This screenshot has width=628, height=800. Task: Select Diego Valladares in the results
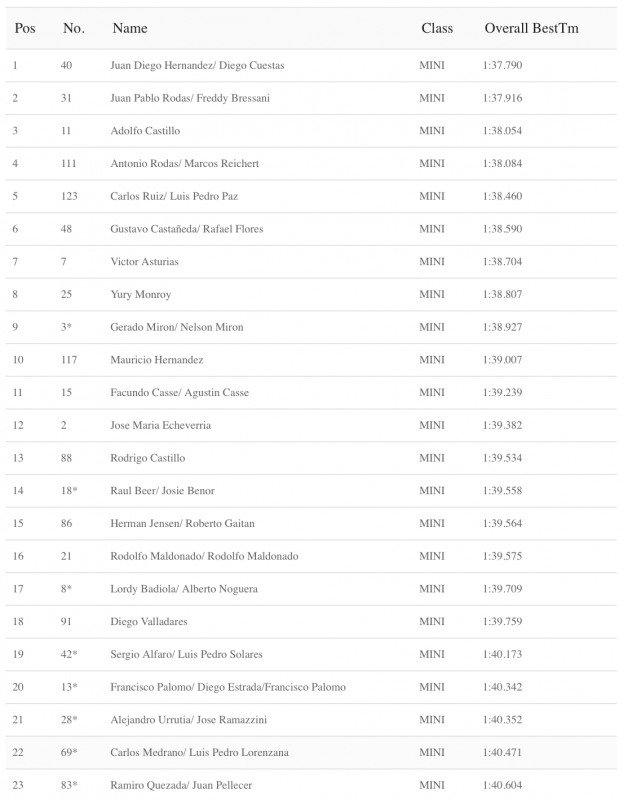click(147, 622)
